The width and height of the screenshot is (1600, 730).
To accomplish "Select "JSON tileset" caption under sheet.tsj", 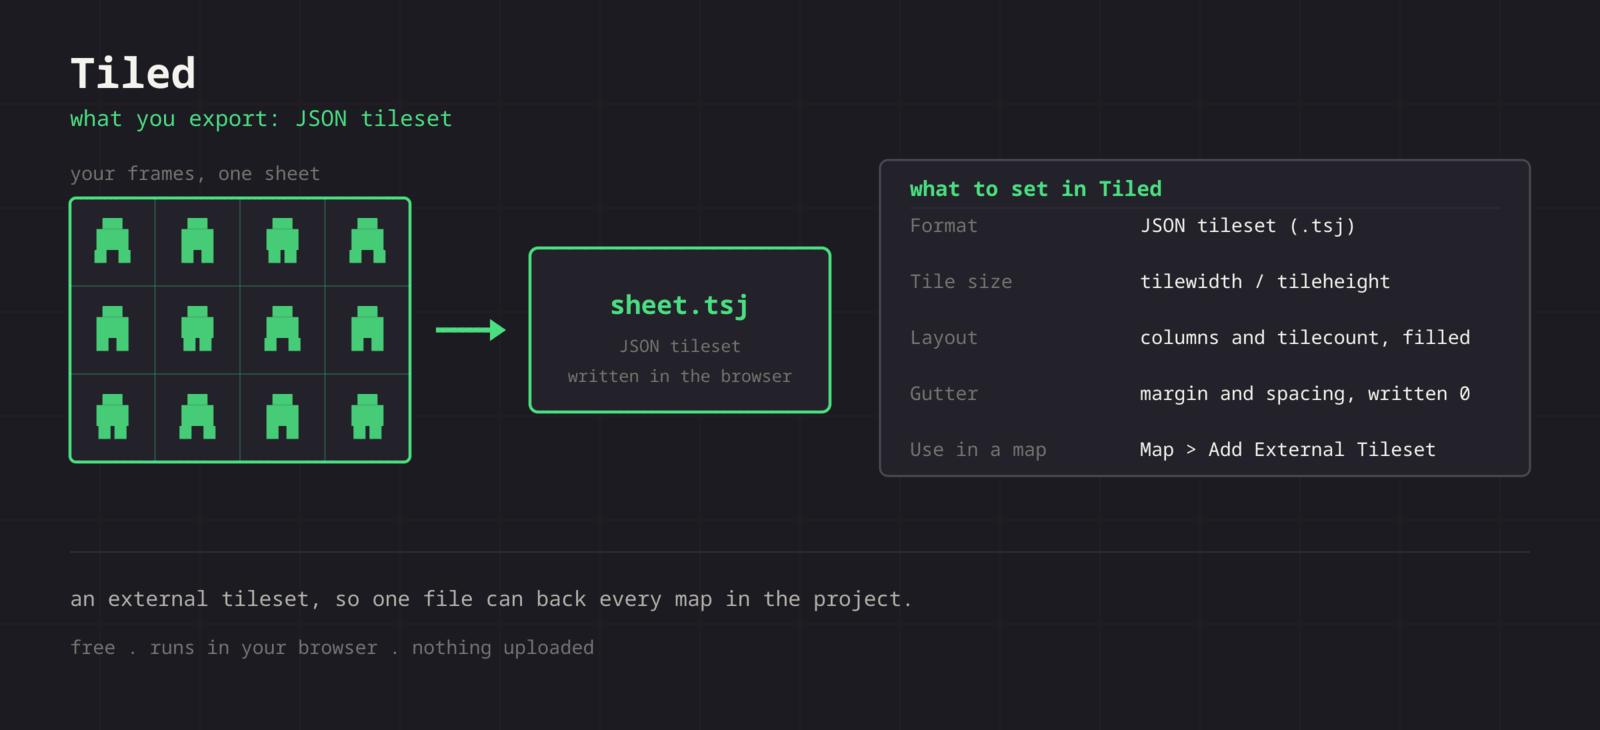I will click(680, 346).
